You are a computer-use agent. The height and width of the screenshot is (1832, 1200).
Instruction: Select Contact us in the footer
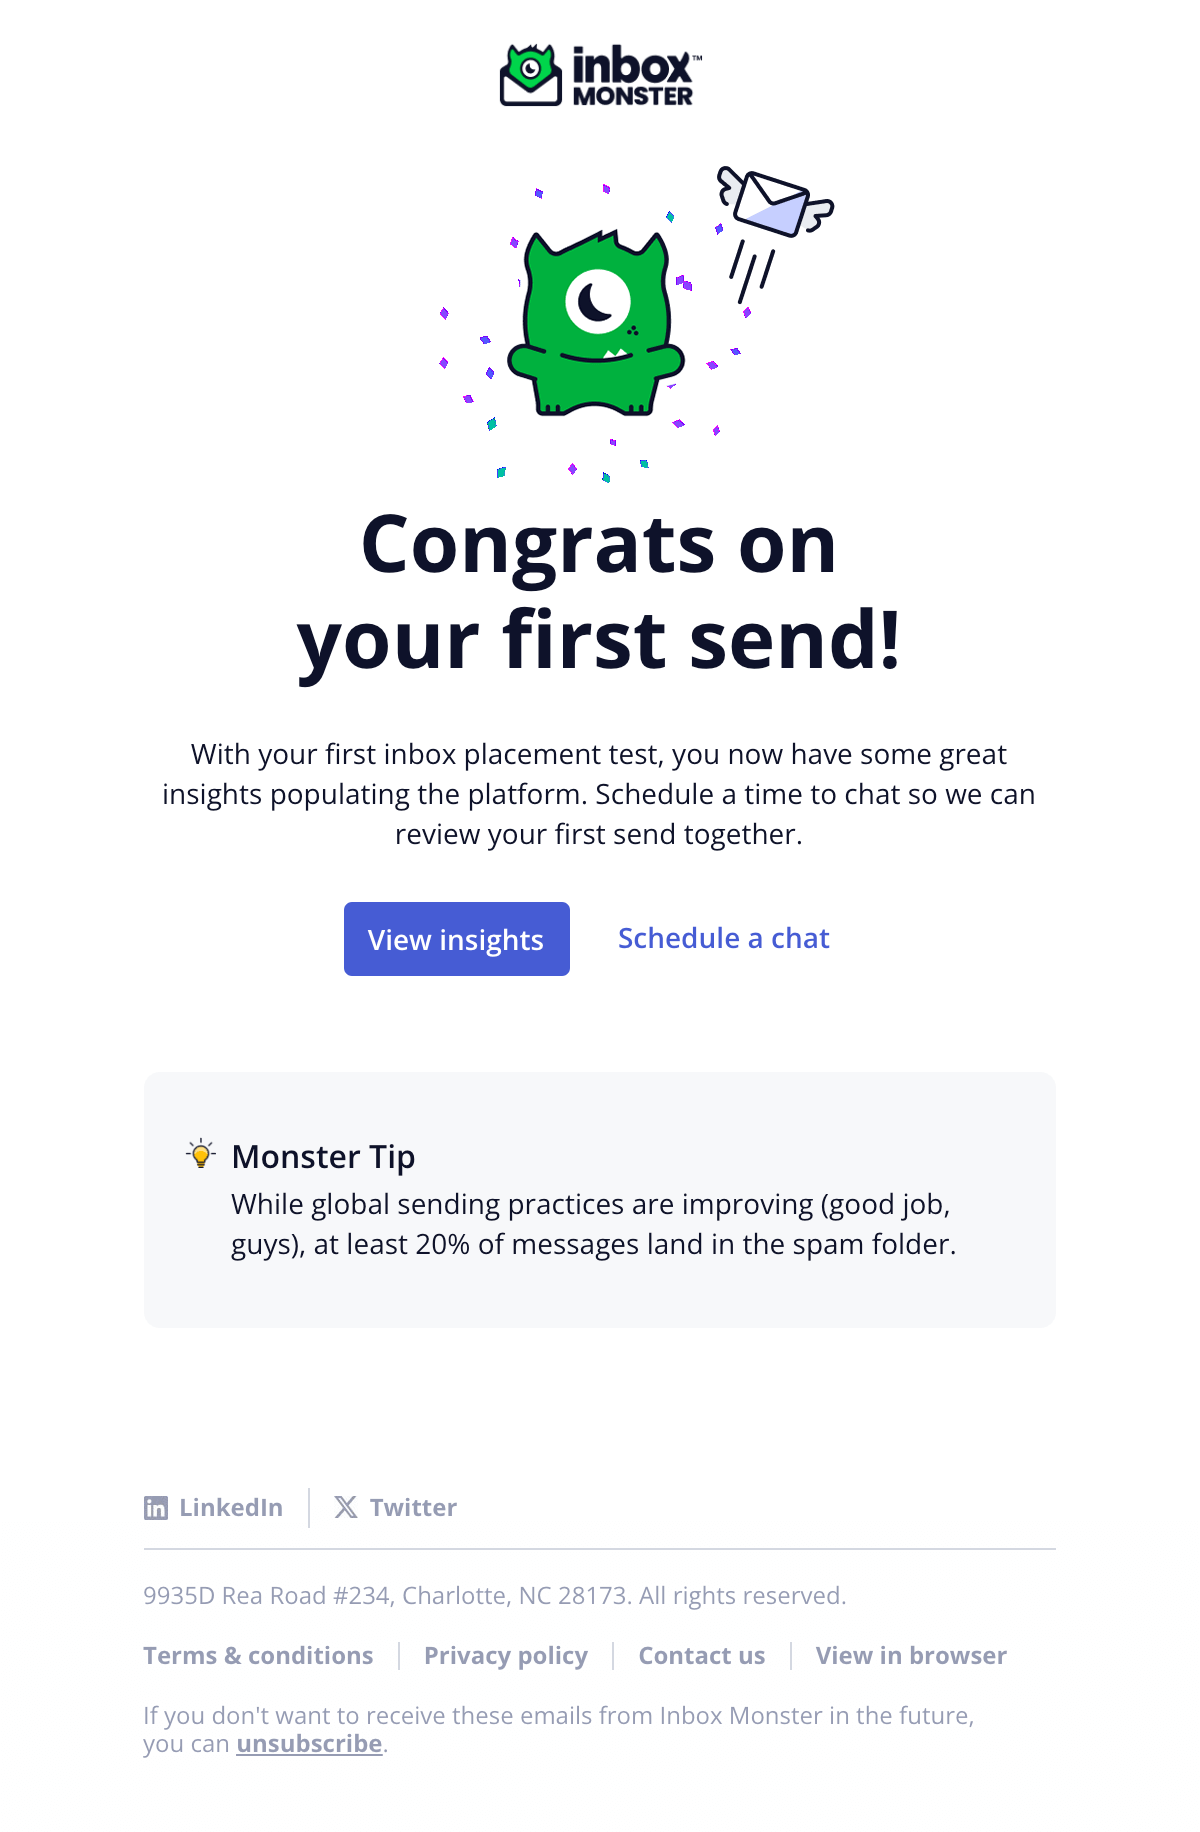pos(702,1655)
